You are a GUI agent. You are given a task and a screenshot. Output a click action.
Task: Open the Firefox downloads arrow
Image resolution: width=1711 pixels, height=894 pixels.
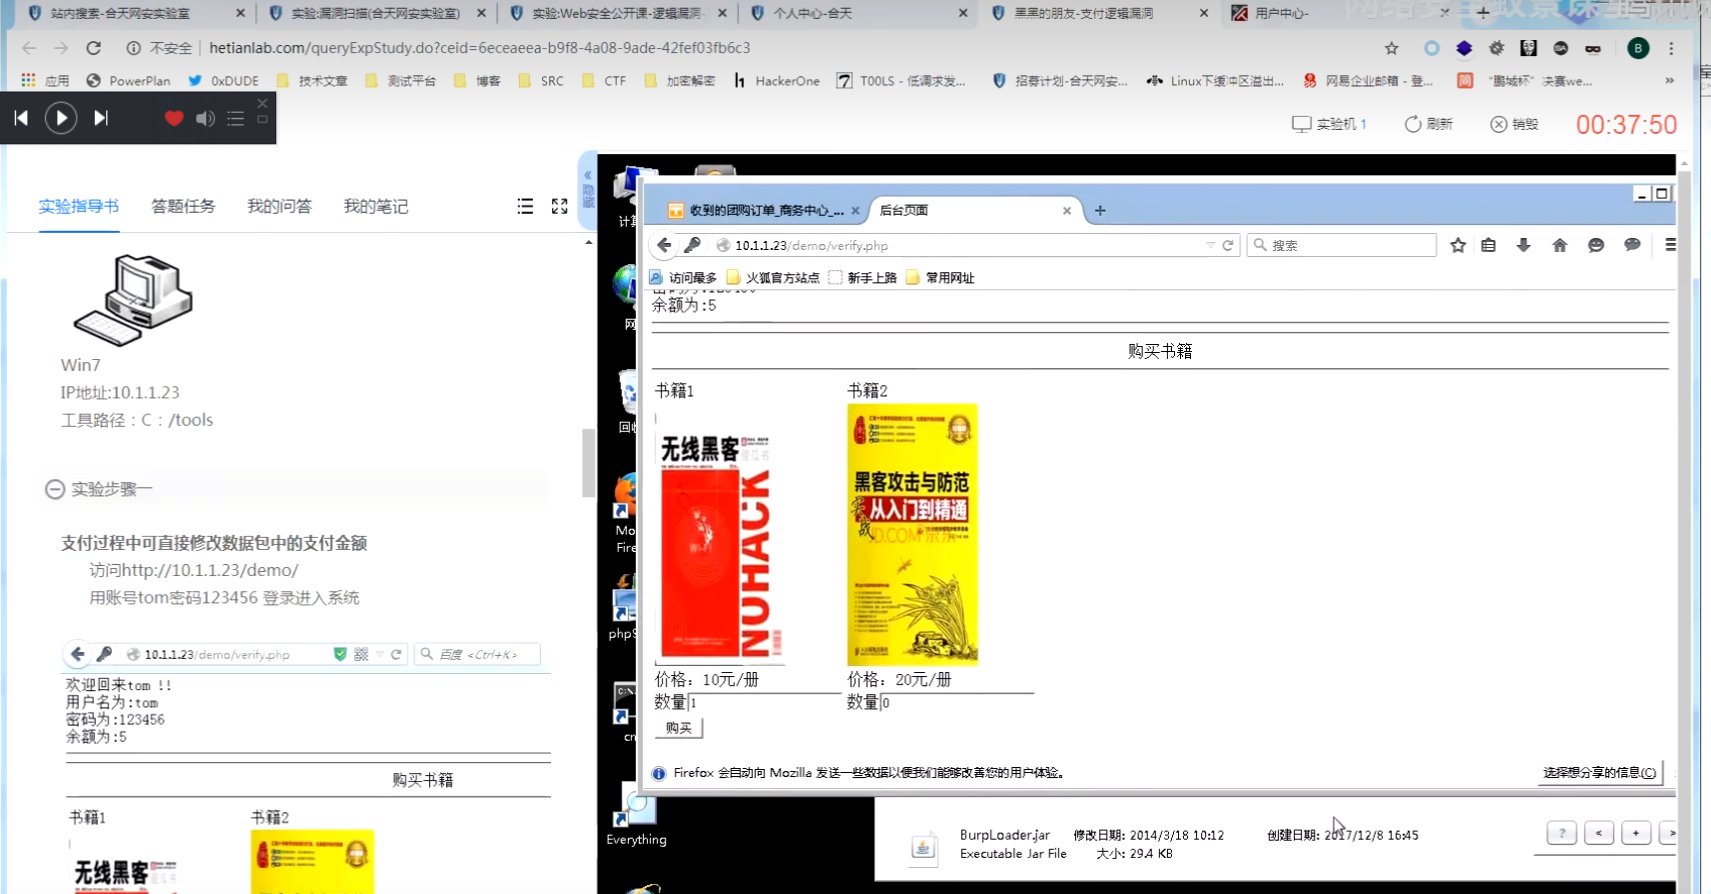pos(1523,245)
